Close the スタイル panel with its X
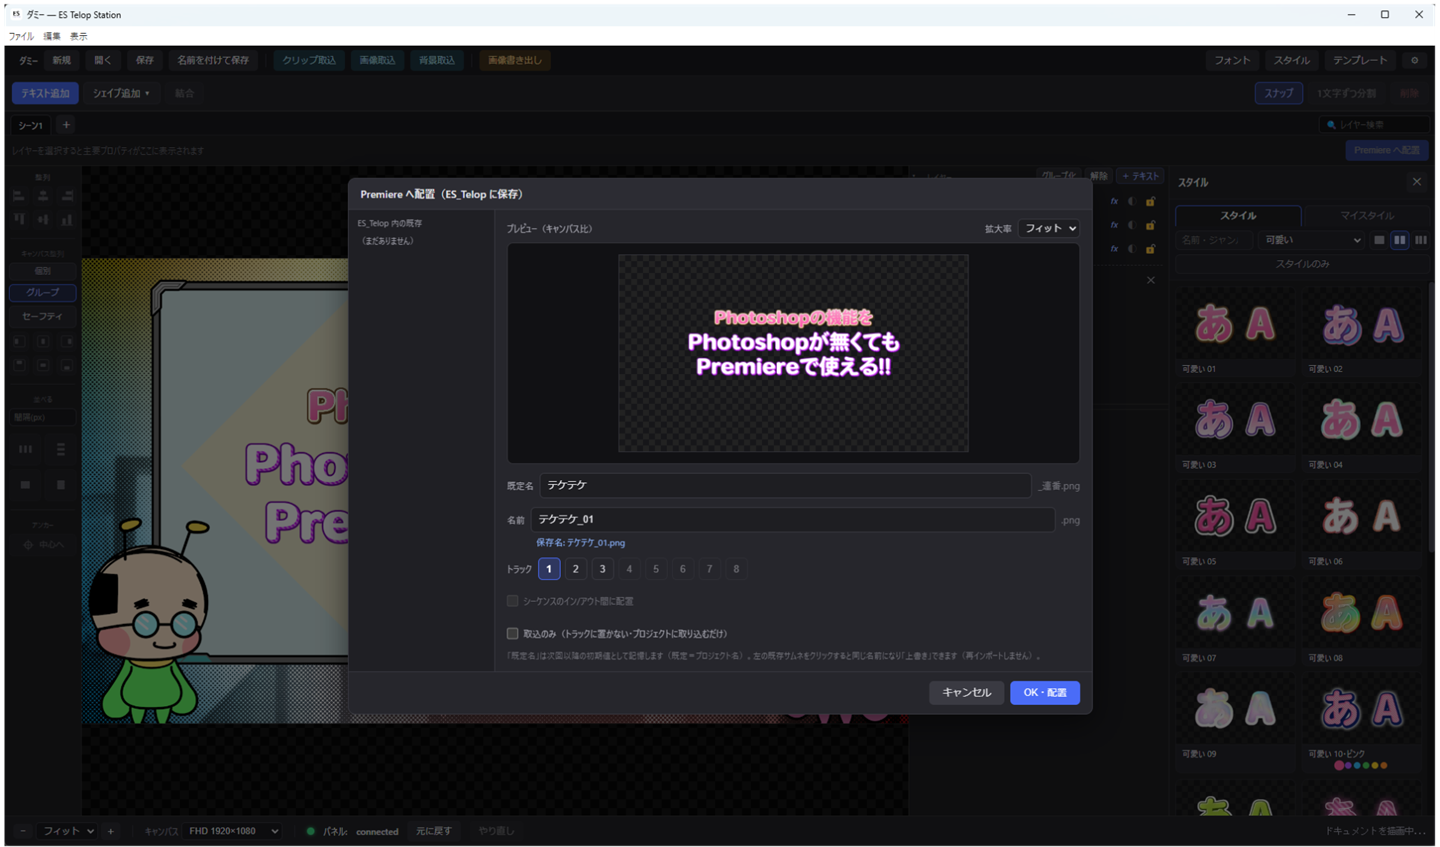The width and height of the screenshot is (1440, 847). pyautogui.click(x=1416, y=182)
